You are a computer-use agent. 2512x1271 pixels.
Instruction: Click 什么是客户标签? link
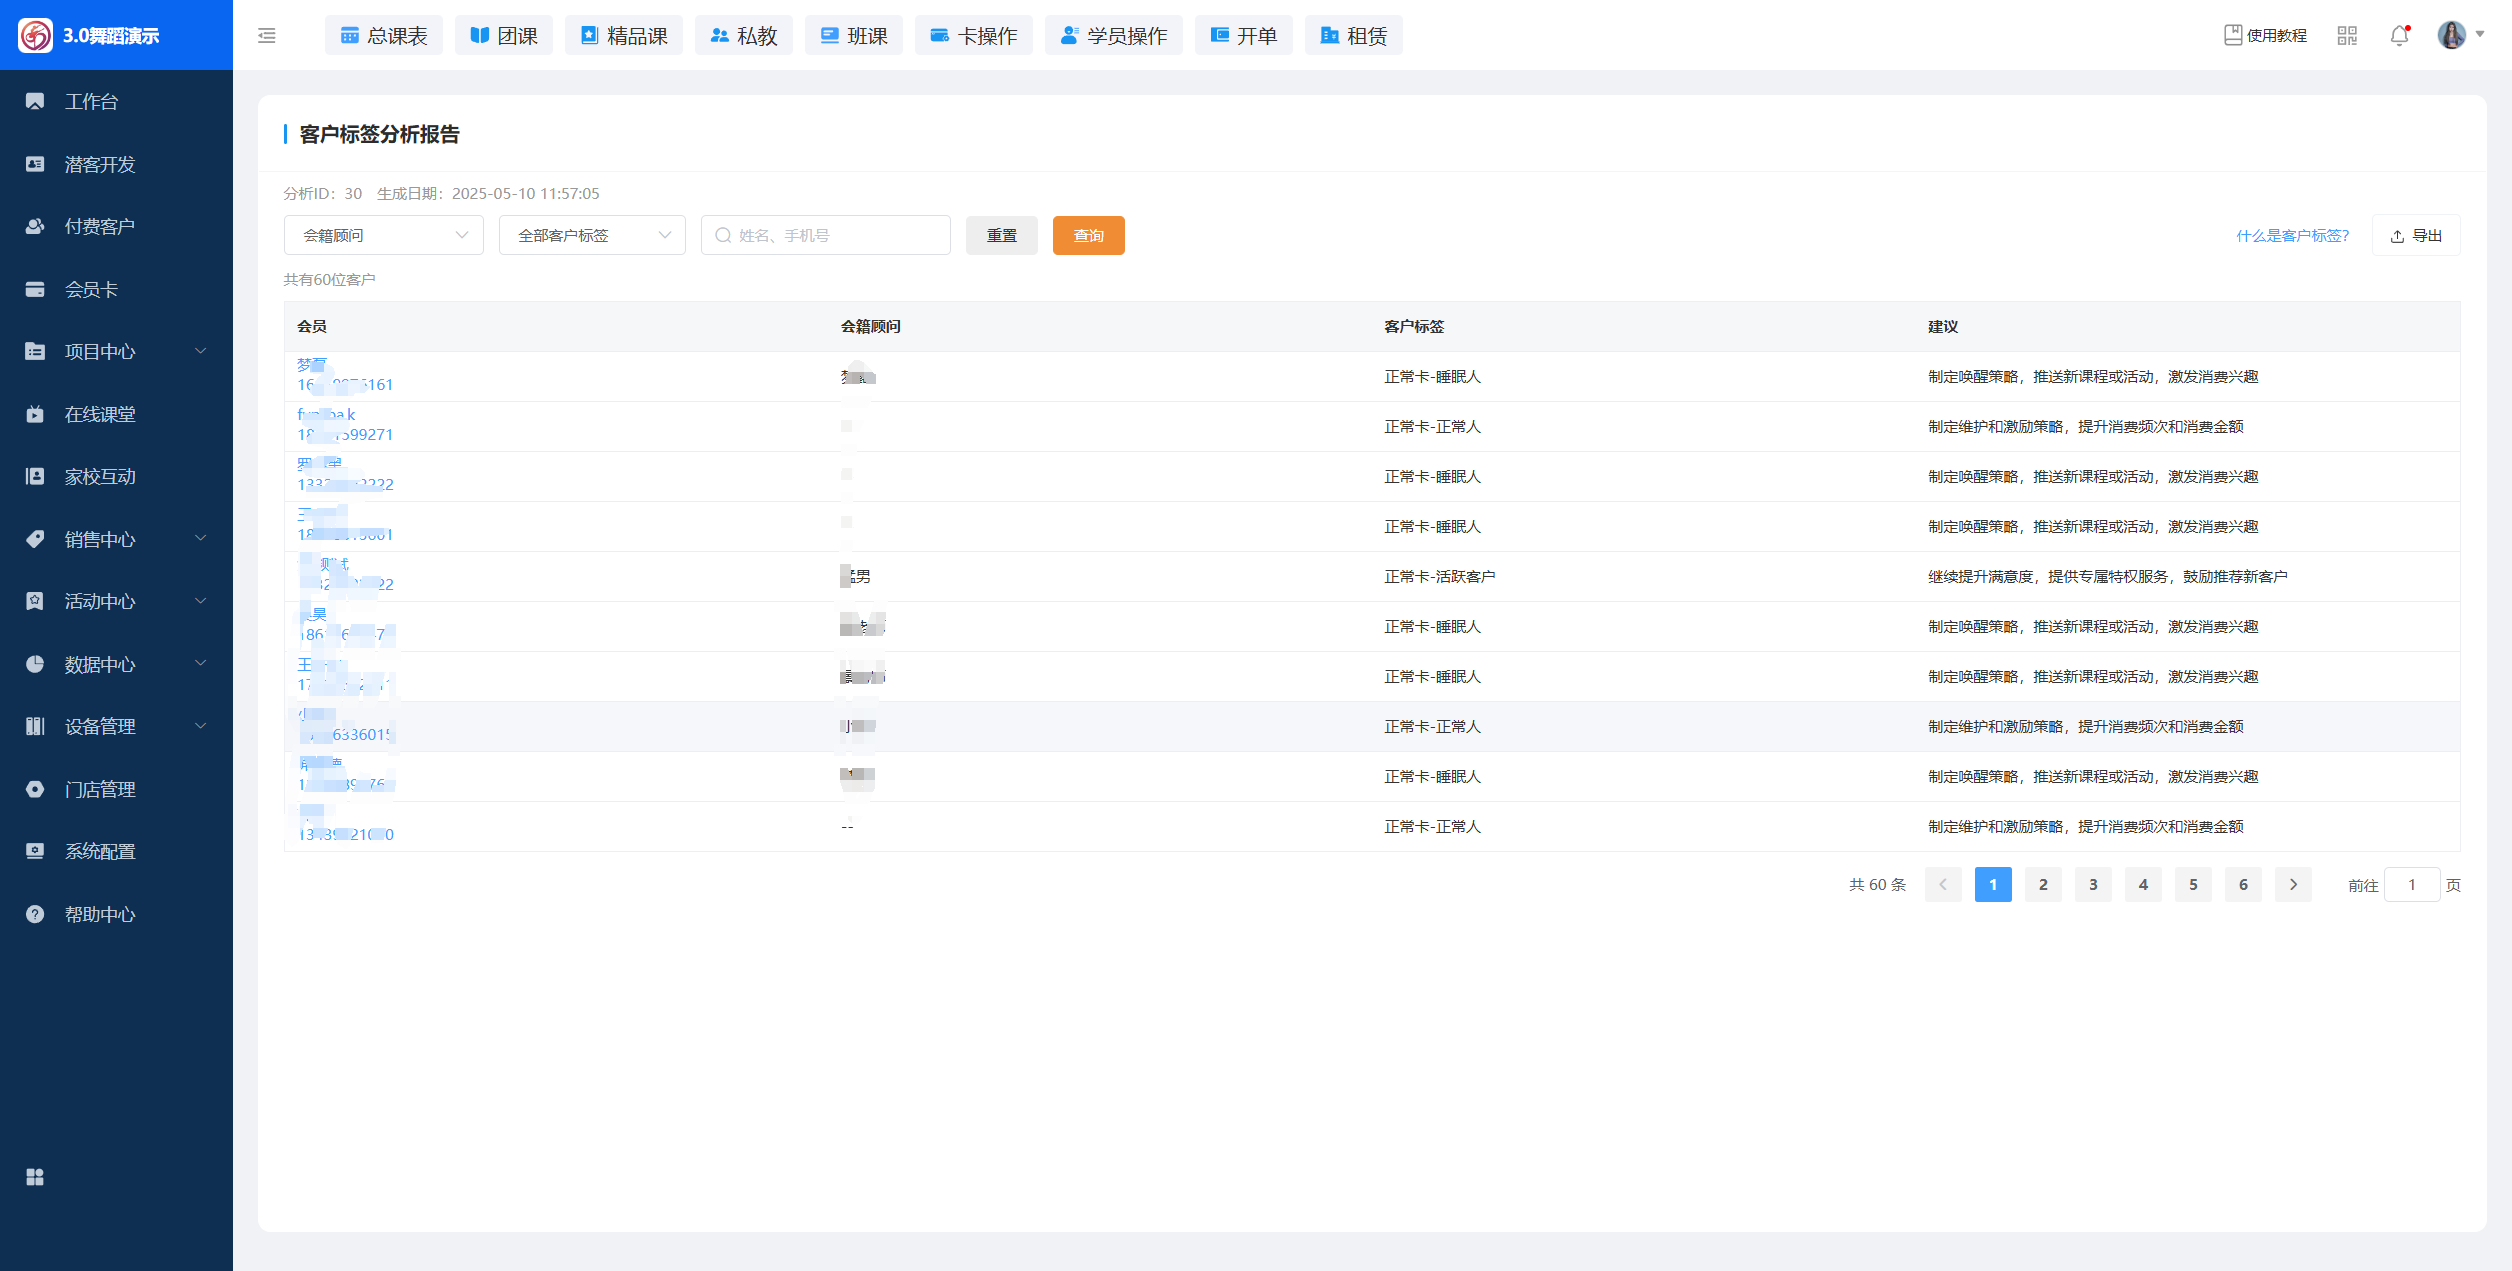(2292, 236)
